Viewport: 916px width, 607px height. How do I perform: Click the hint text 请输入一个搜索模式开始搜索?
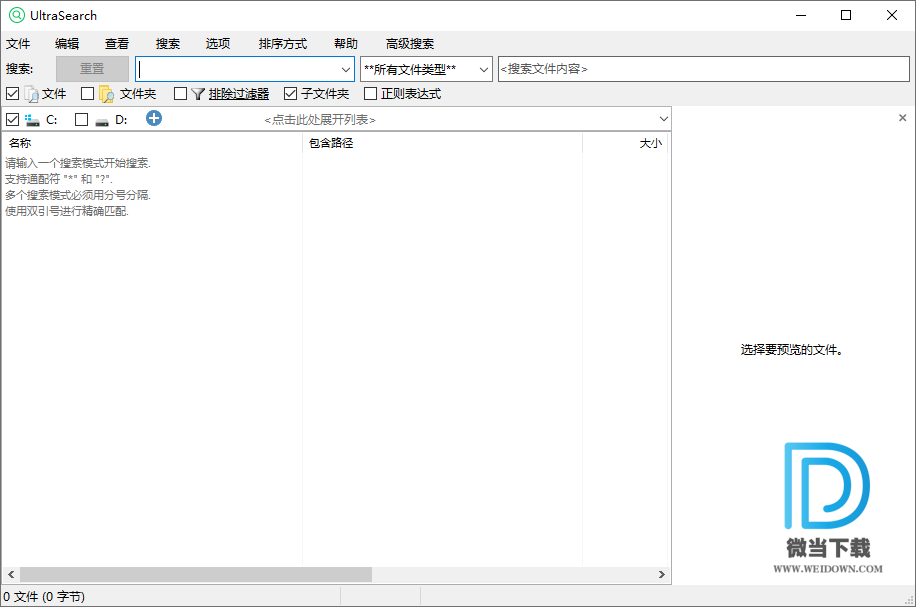coord(78,163)
